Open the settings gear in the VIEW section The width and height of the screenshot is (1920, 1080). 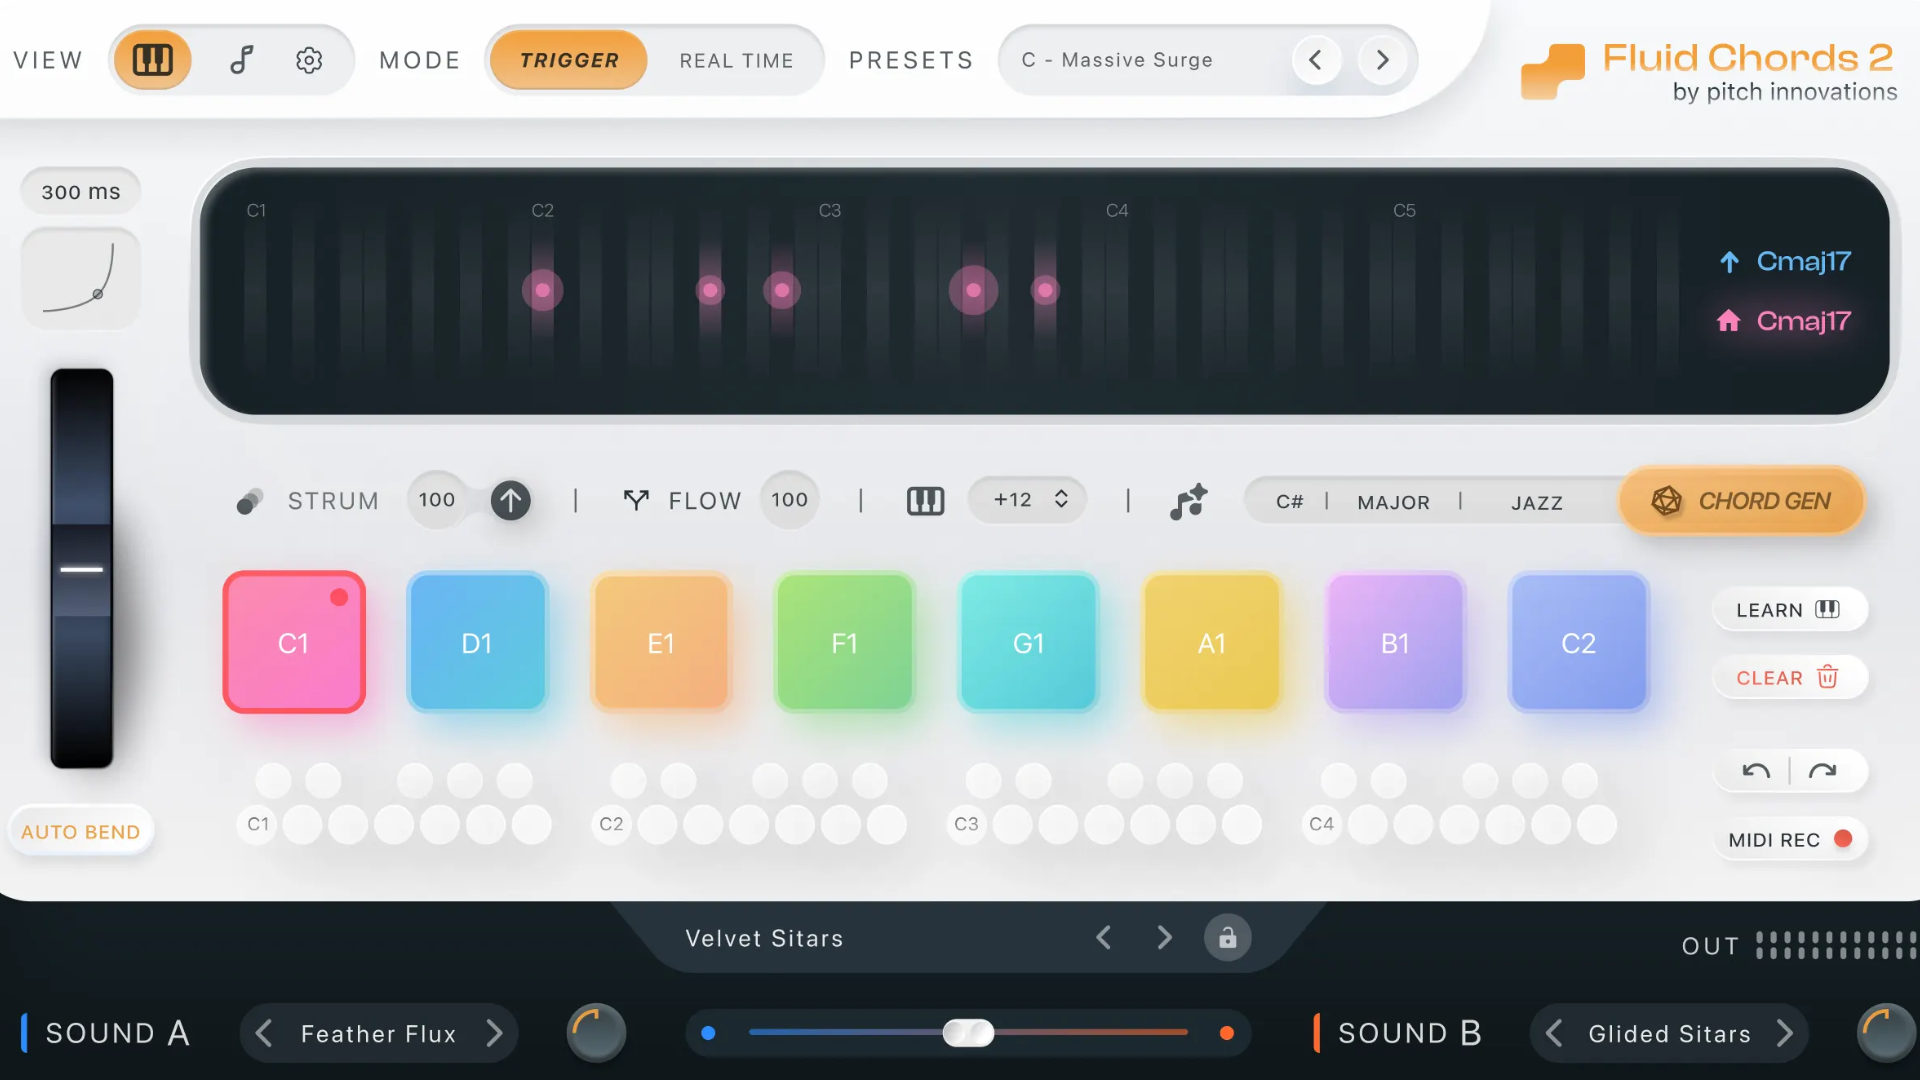pyautogui.click(x=310, y=60)
